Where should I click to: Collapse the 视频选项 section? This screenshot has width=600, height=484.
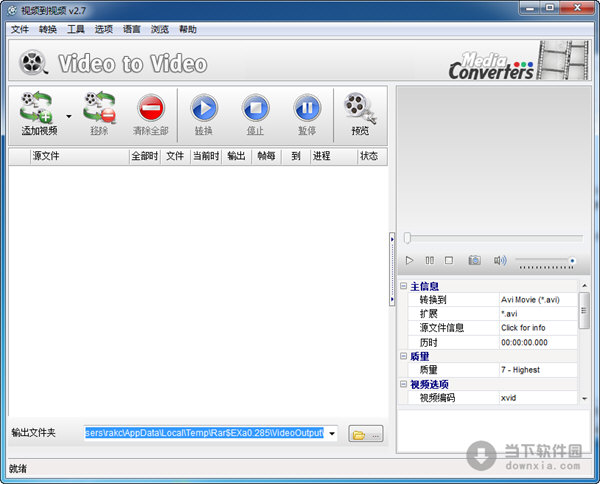tap(403, 384)
